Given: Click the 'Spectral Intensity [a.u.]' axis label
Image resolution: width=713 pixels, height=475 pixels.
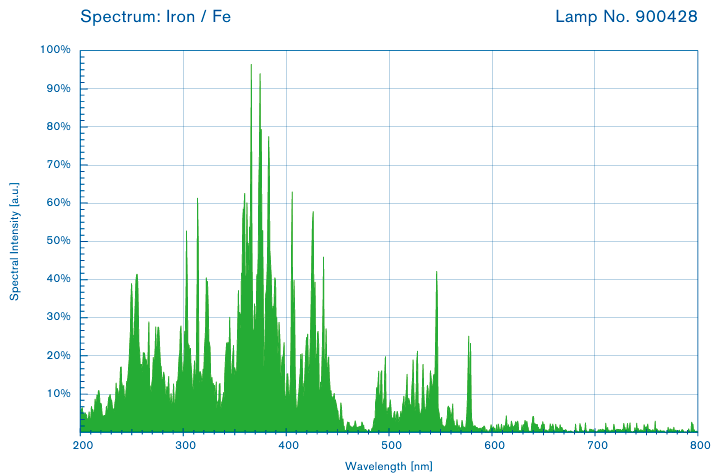Looking at the screenshot, I should [15, 241].
